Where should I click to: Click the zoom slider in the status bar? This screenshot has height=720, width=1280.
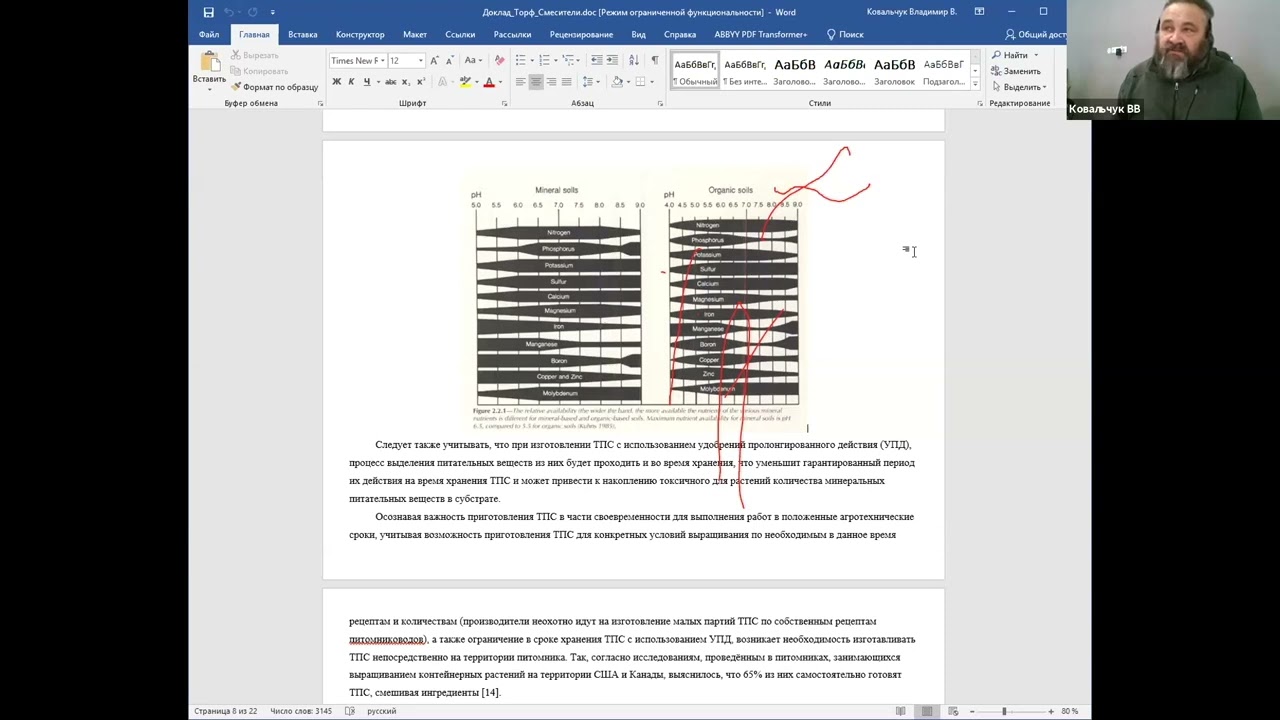1004,711
